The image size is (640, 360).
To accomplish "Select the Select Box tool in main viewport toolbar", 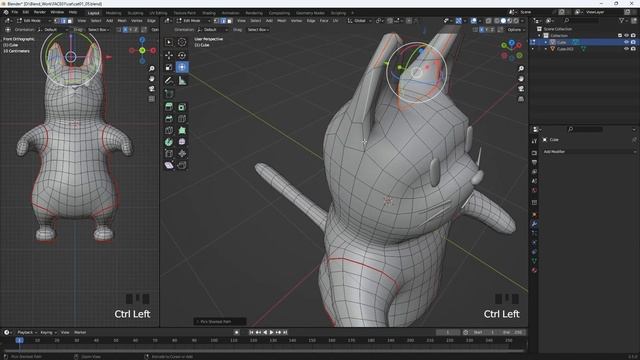I will [x=169, y=42].
